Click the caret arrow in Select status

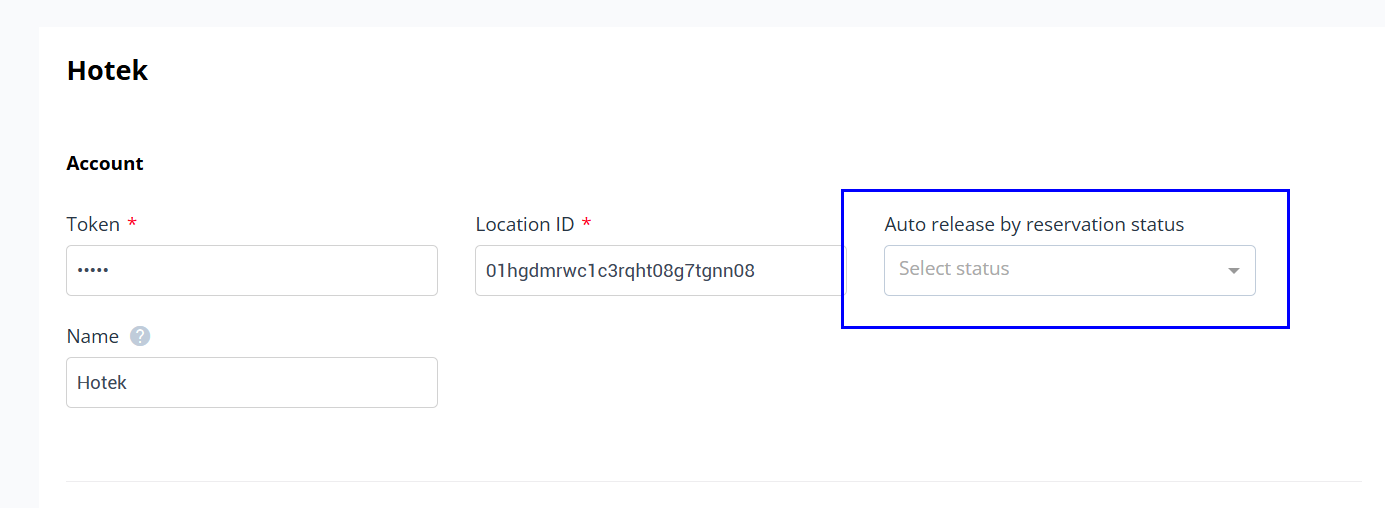[1234, 271]
